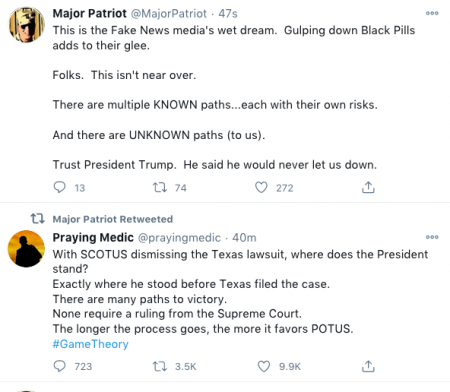Open the Major Patriot display name
This screenshot has height=392, width=450.
point(89,14)
